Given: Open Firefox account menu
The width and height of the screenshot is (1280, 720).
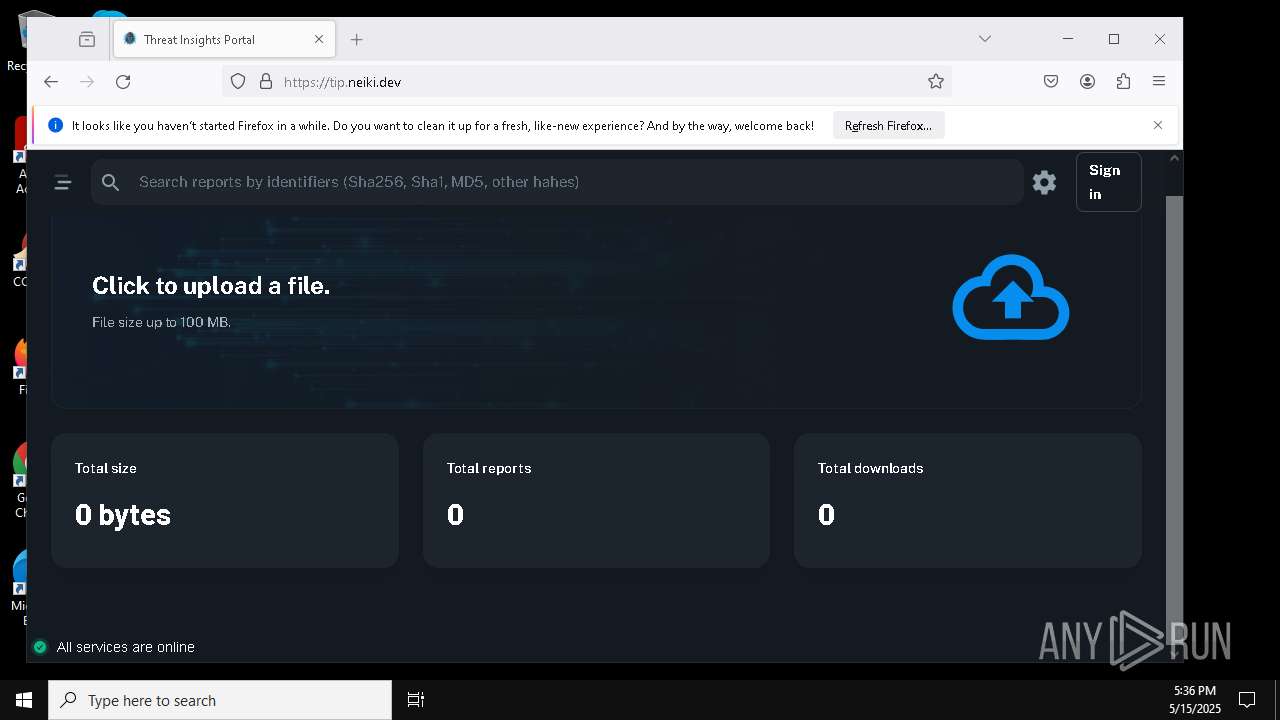Looking at the screenshot, I should pyautogui.click(x=1087, y=82).
